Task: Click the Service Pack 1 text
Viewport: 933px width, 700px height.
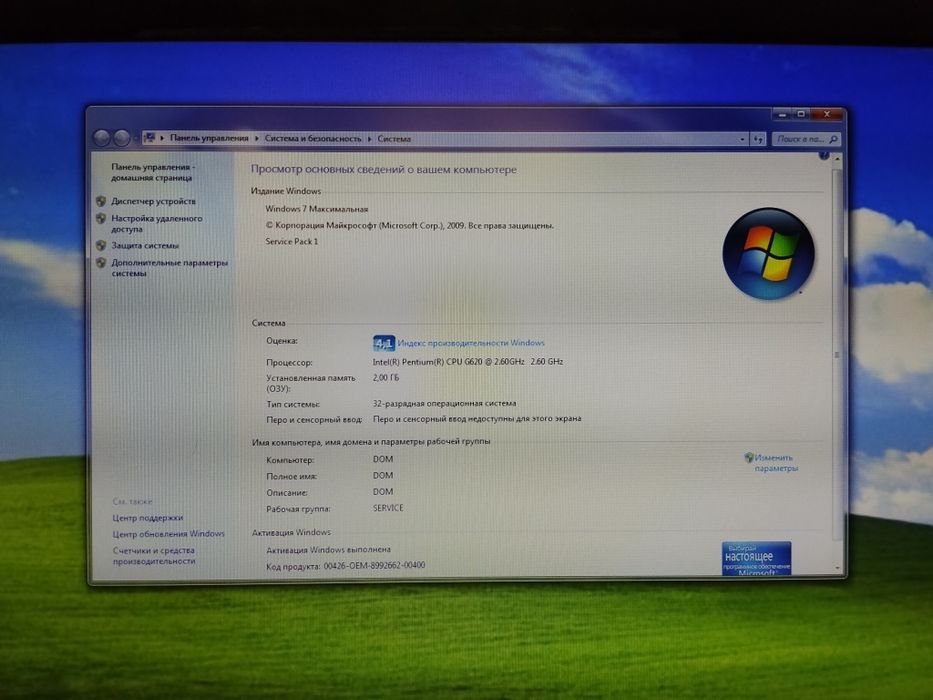Action: tap(292, 242)
